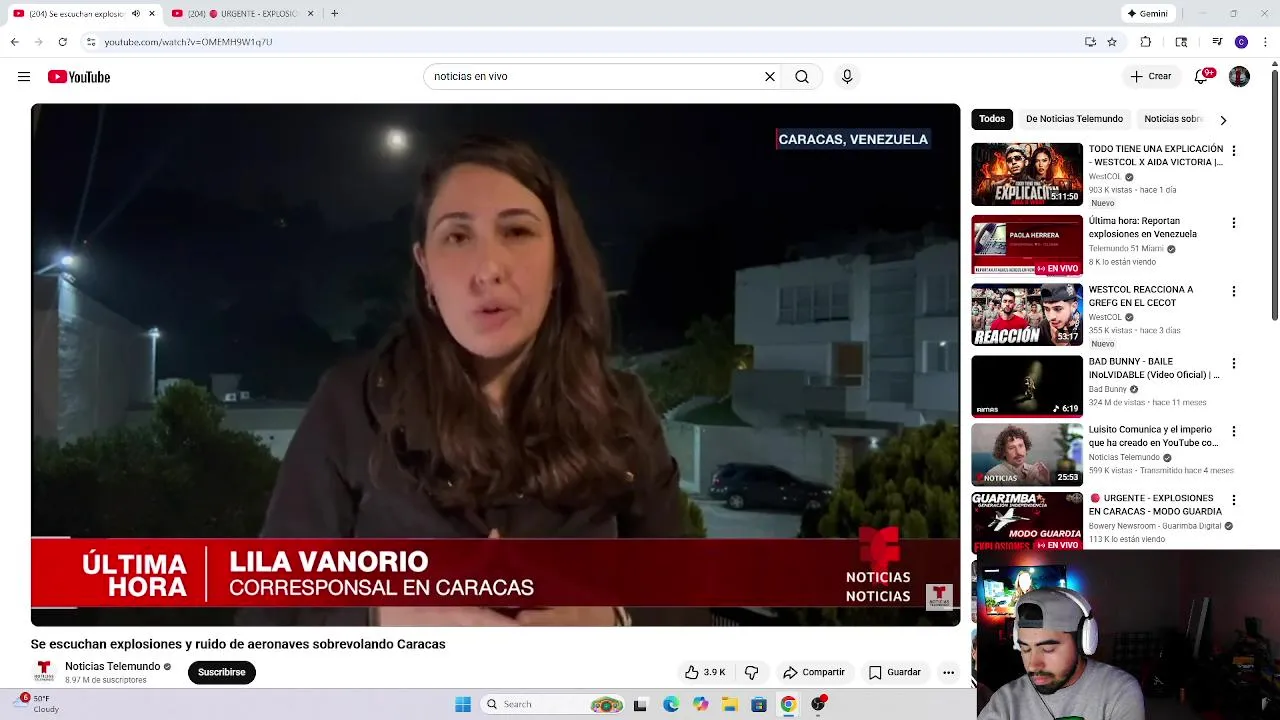Open weather widget showing 50°F Cloudy

tap(38, 704)
